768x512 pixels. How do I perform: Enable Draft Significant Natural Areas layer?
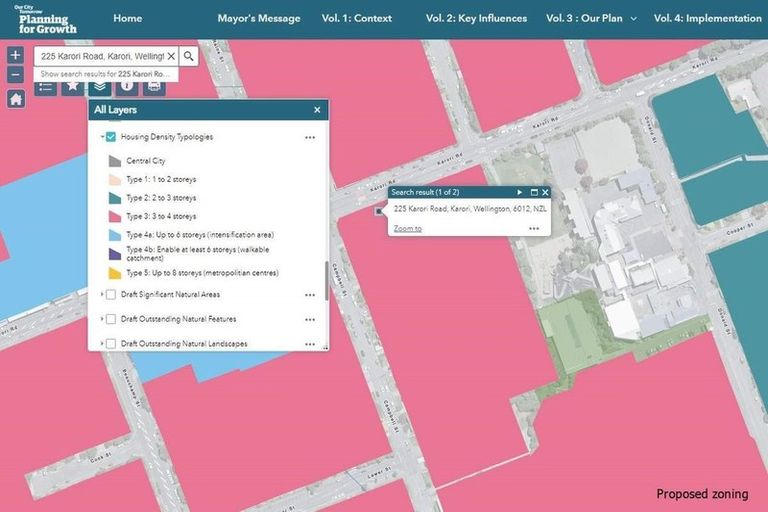[x=111, y=295]
